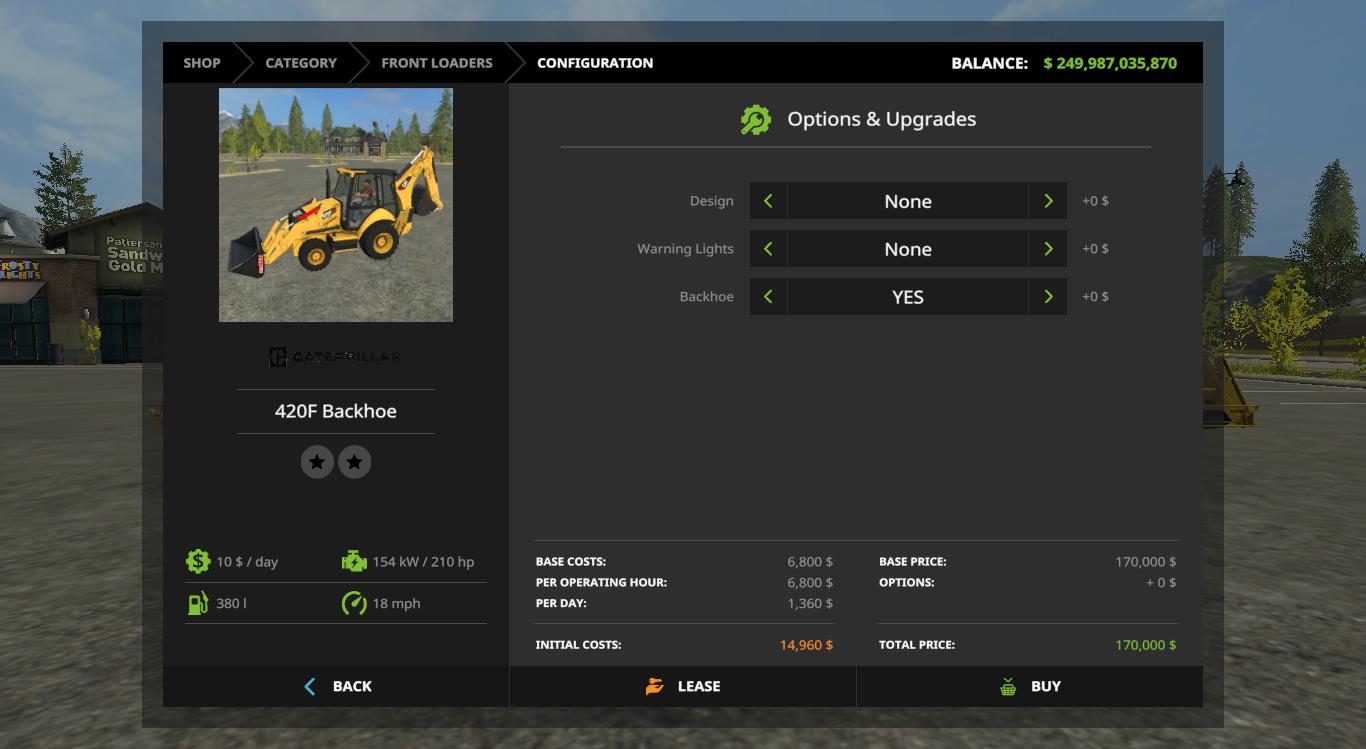Click the engine power icon
The height and width of the screenshot is (749, 1366).
[x=354, y=561]
